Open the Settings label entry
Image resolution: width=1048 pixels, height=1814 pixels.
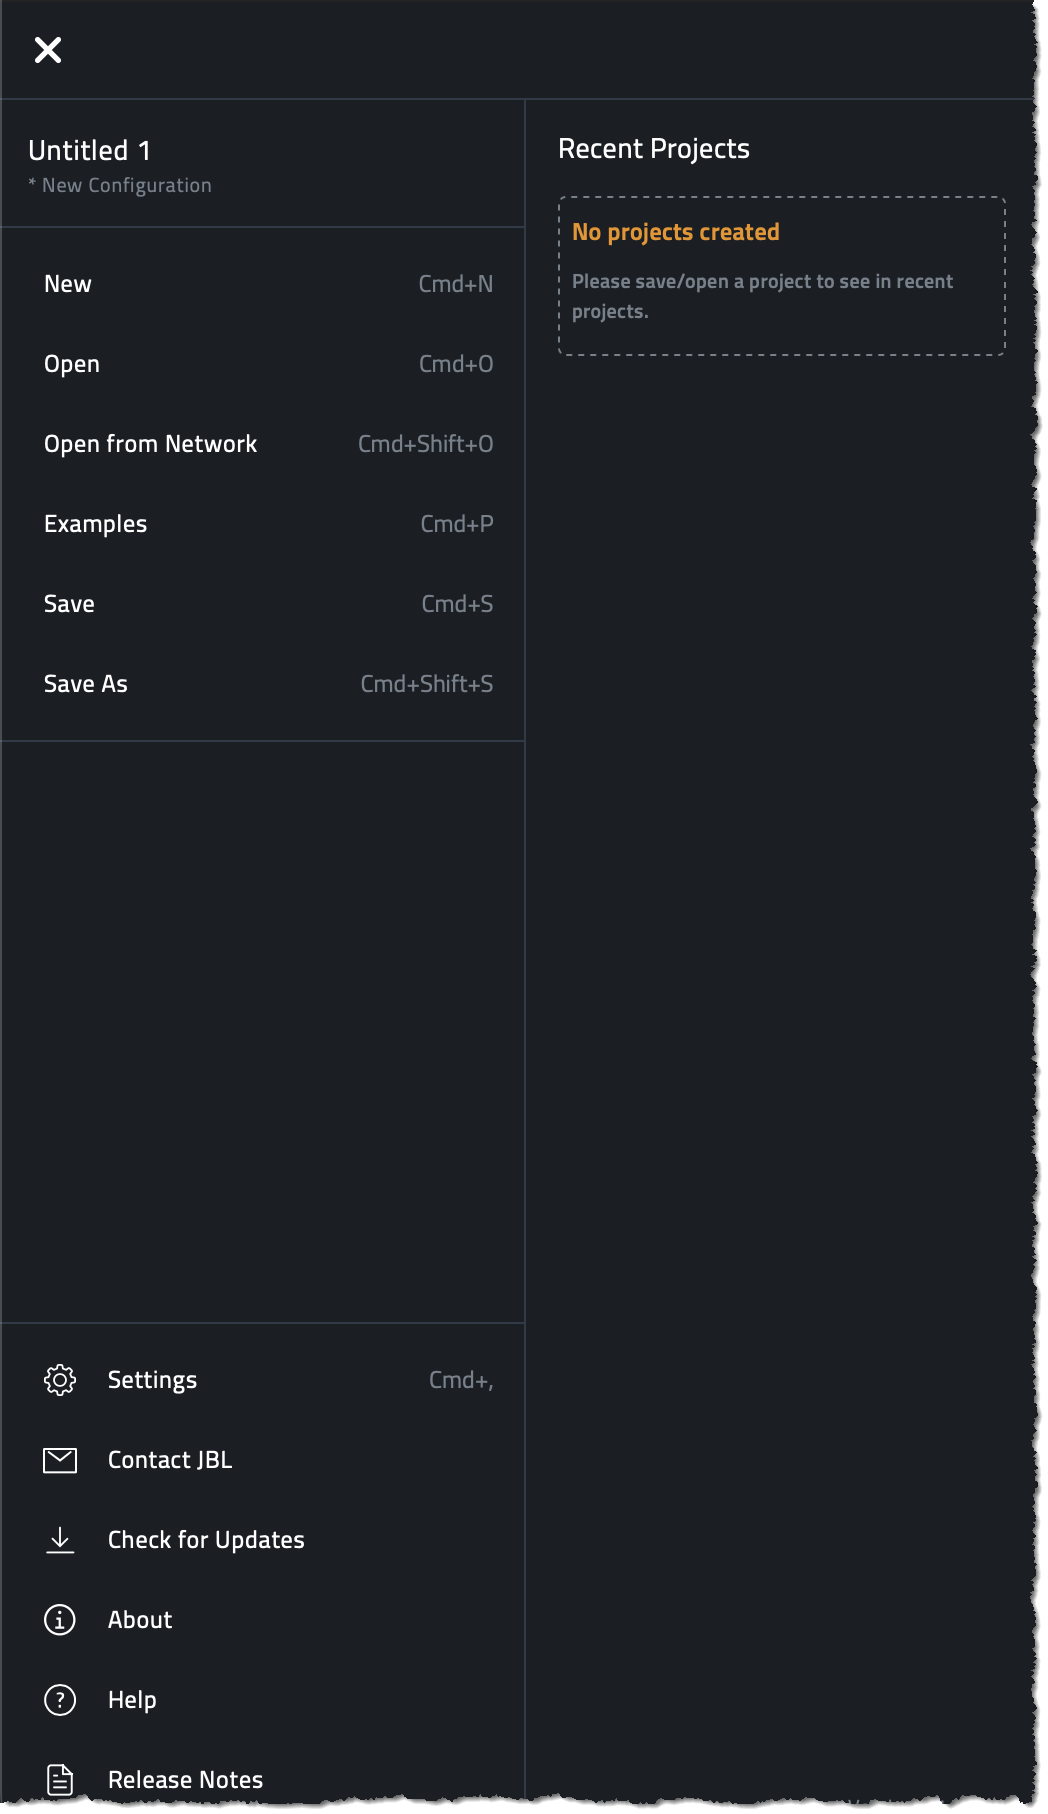click(x=152, y=1380)
